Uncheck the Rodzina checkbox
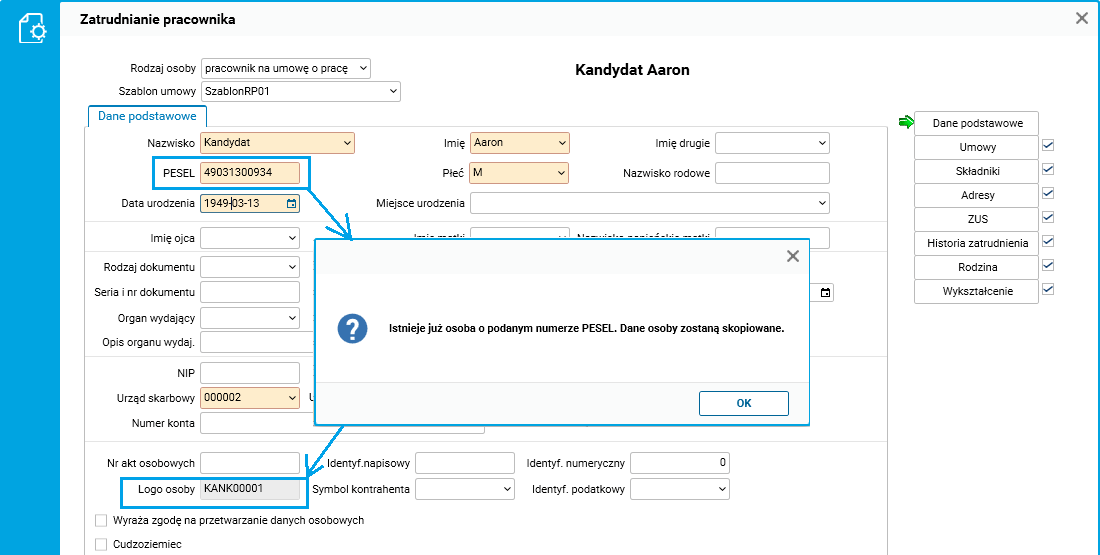 click(1048, 265)
